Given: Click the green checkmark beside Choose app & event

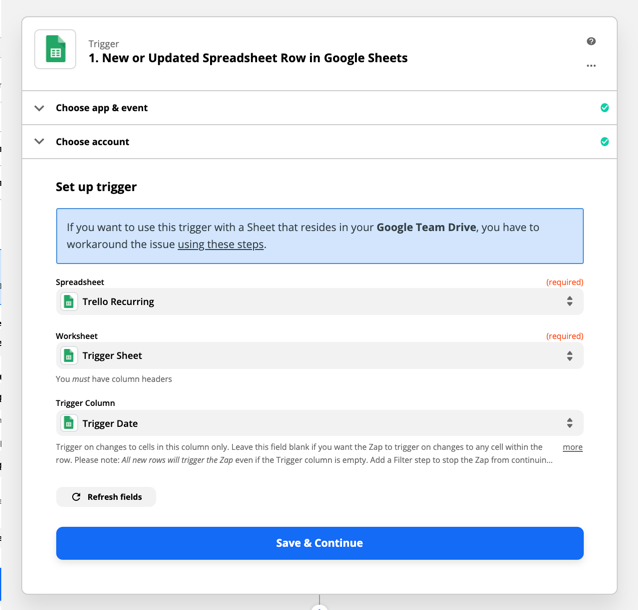Looking at the screenshot, I should (605, 107).
